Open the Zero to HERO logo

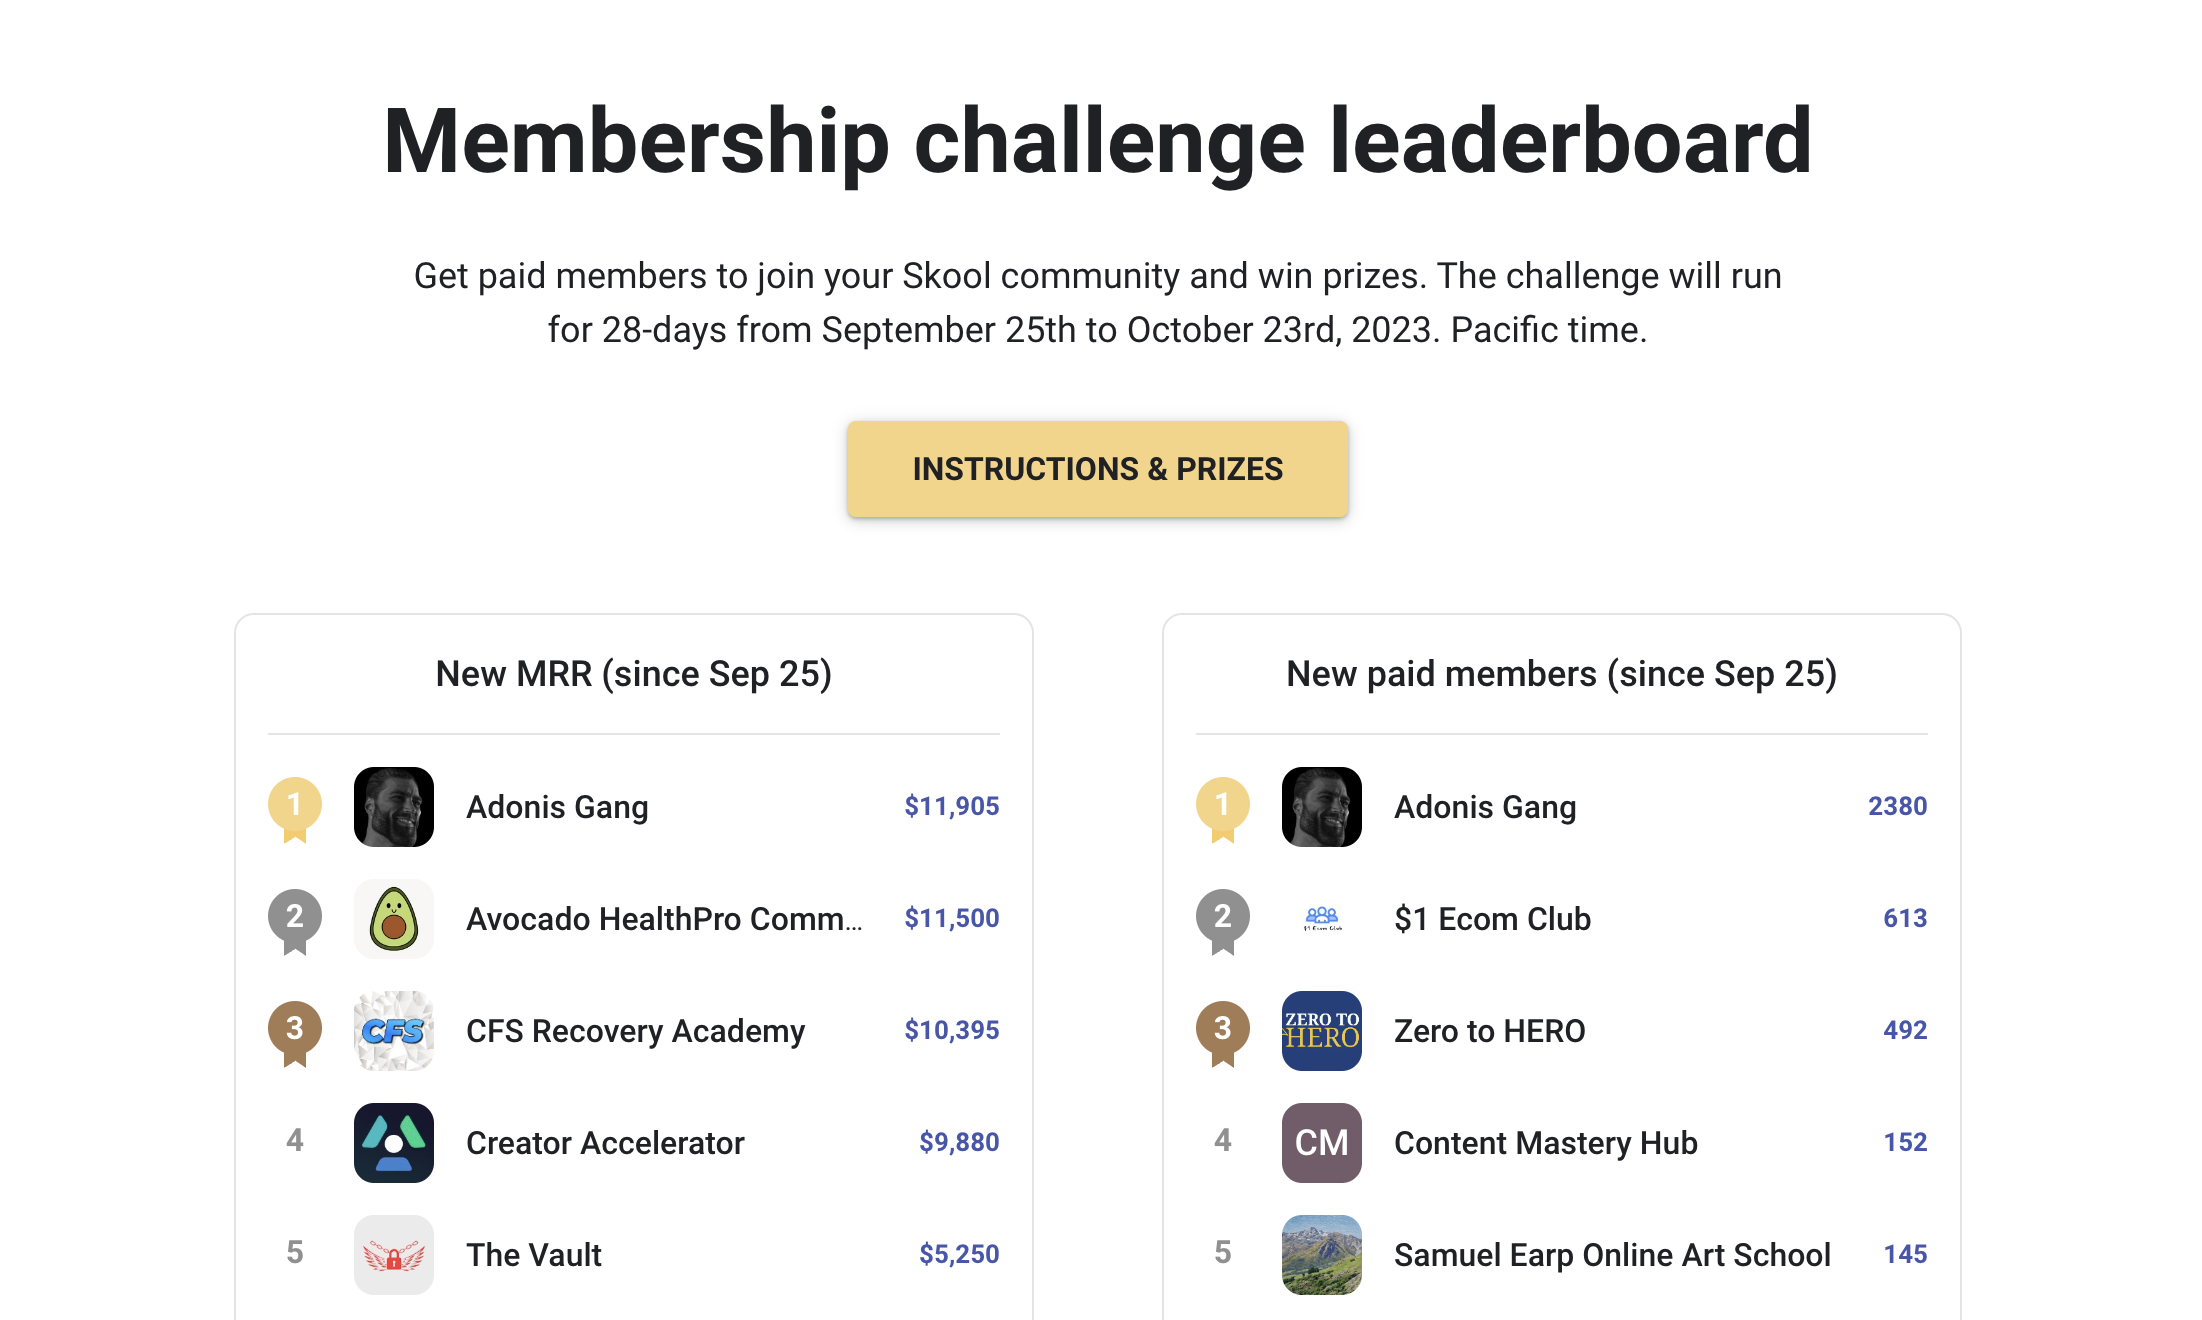(x=1322, y=1031)
